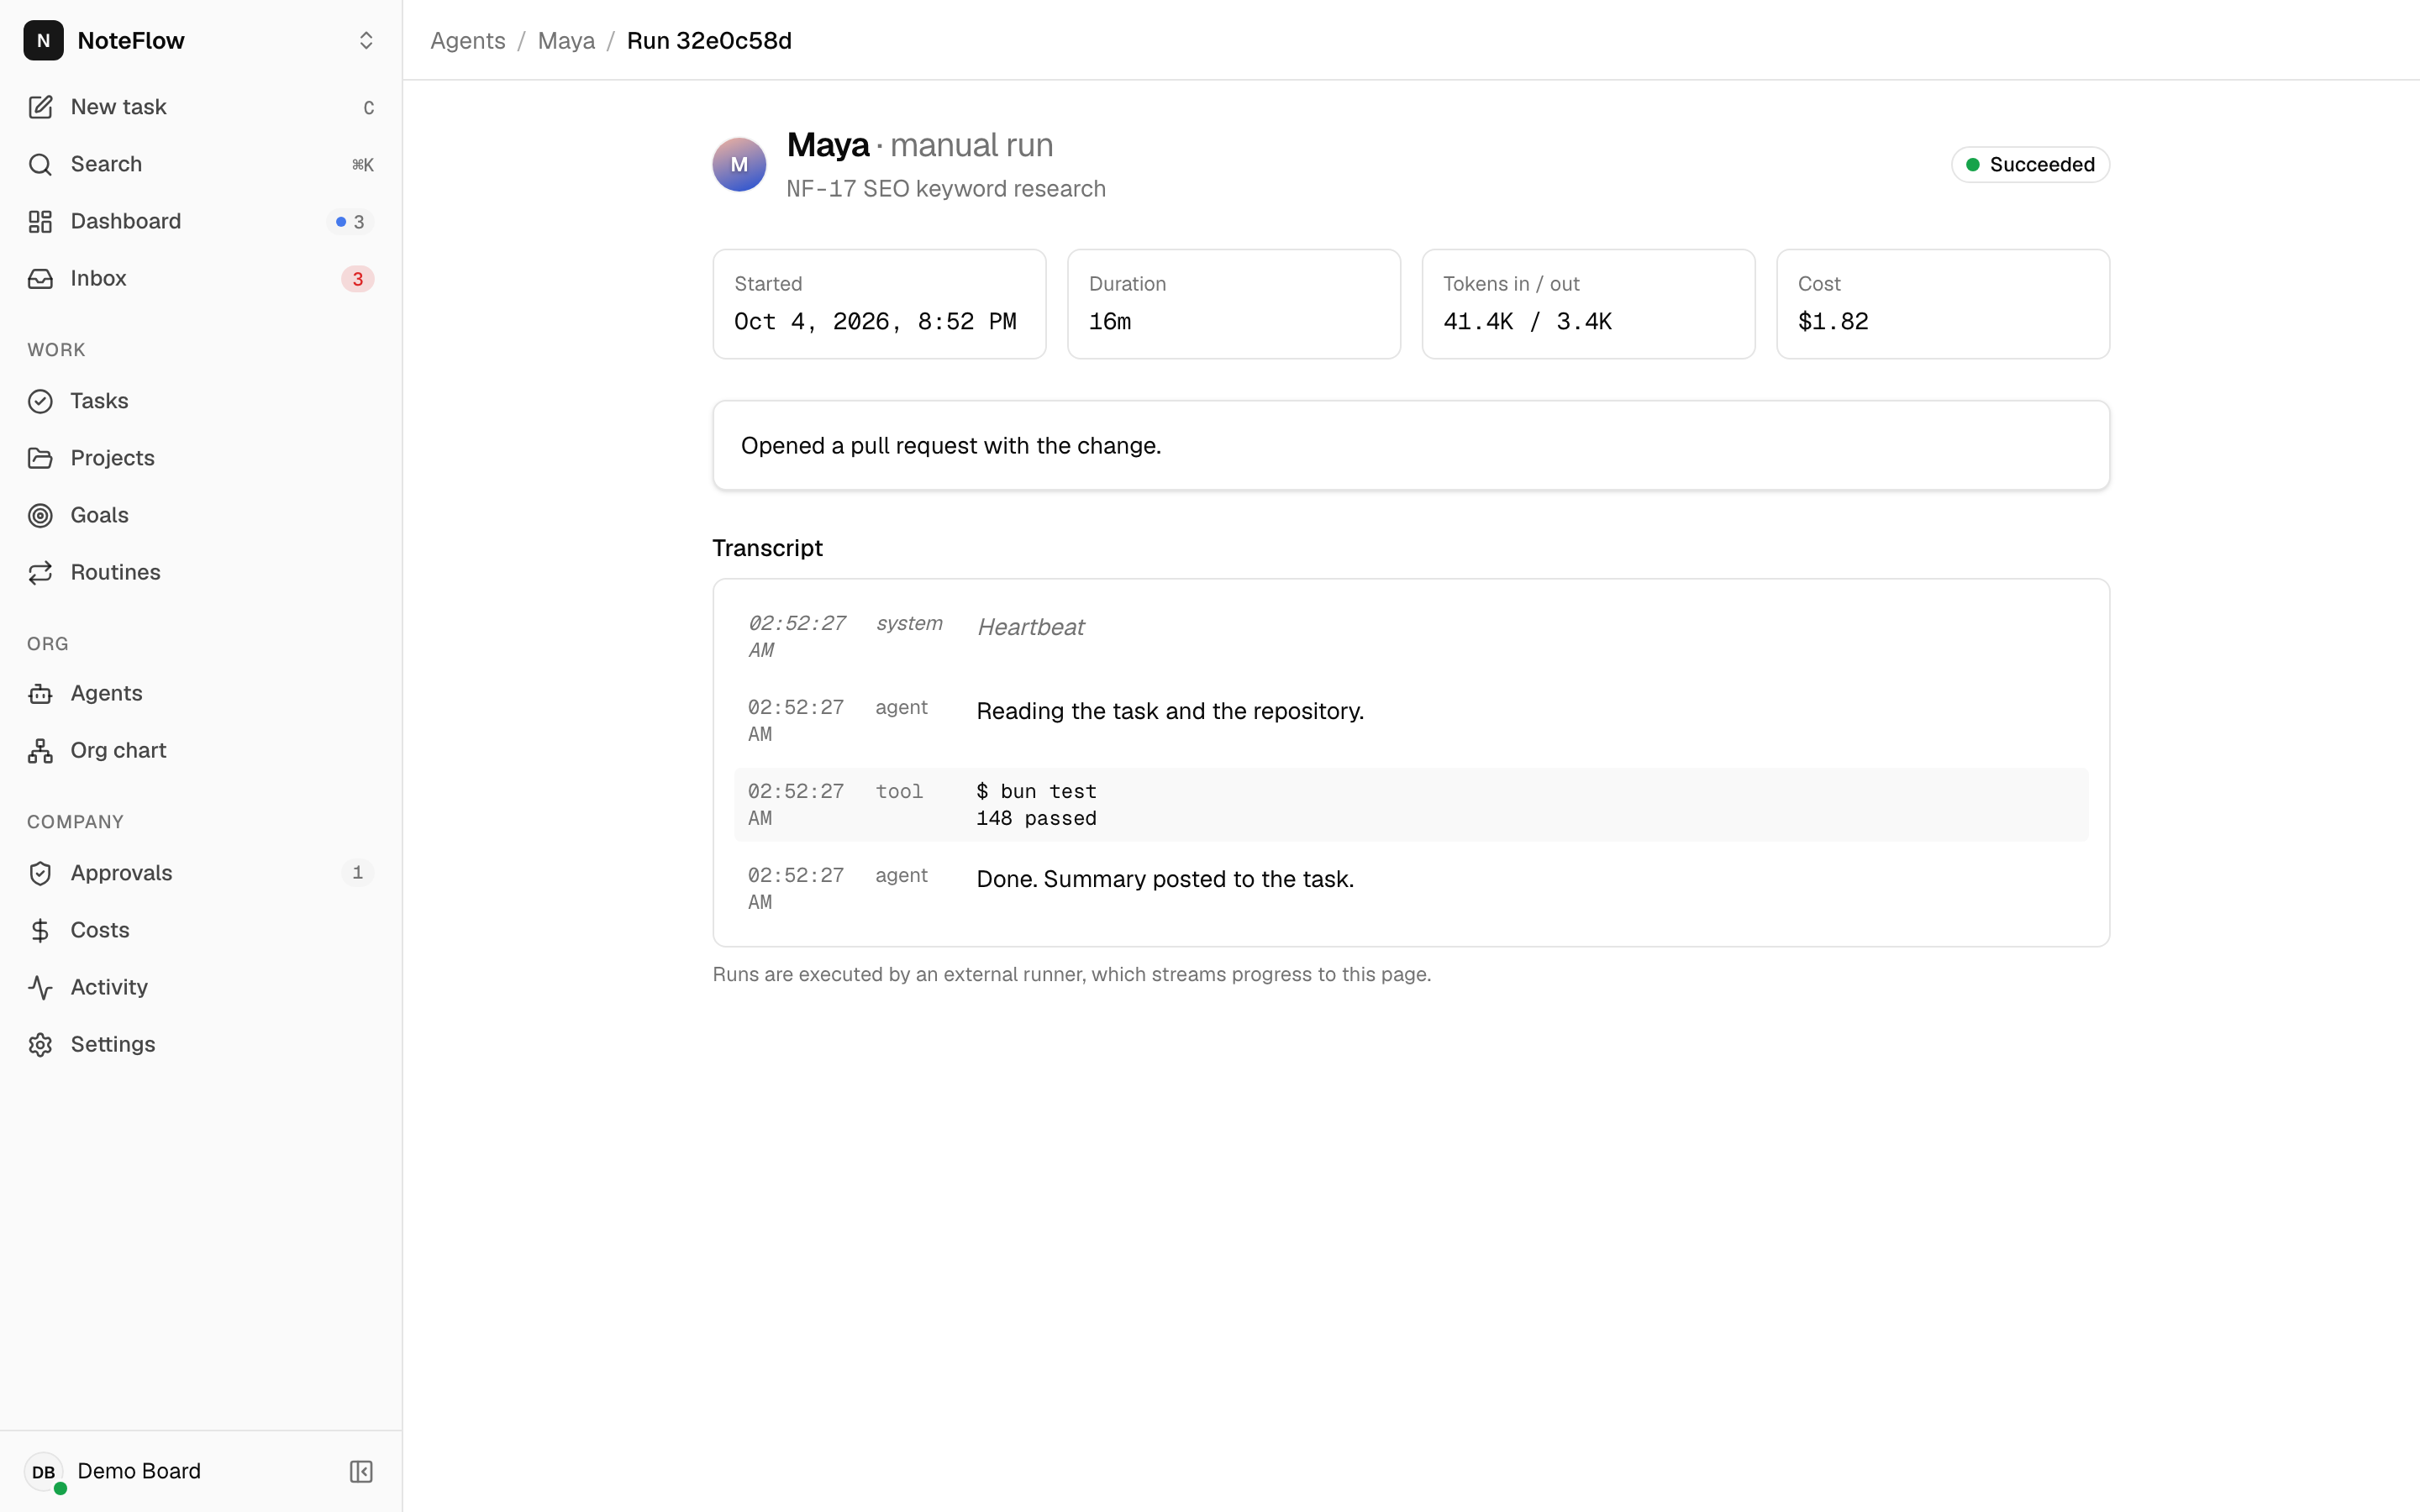Click the Agents robot icon
Viewport: 2420px width, 1512px height.
pos(40,693)
